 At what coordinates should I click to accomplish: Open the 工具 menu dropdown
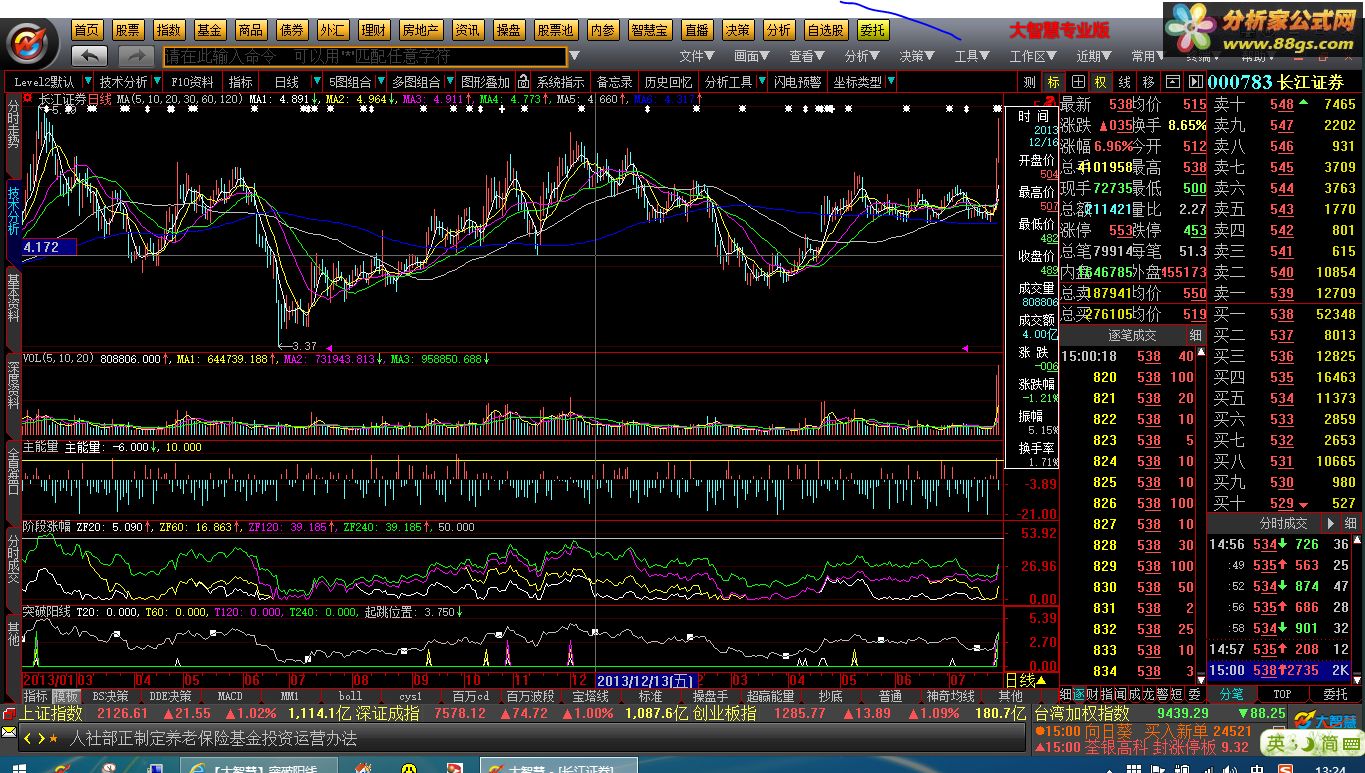pos(972,57)
